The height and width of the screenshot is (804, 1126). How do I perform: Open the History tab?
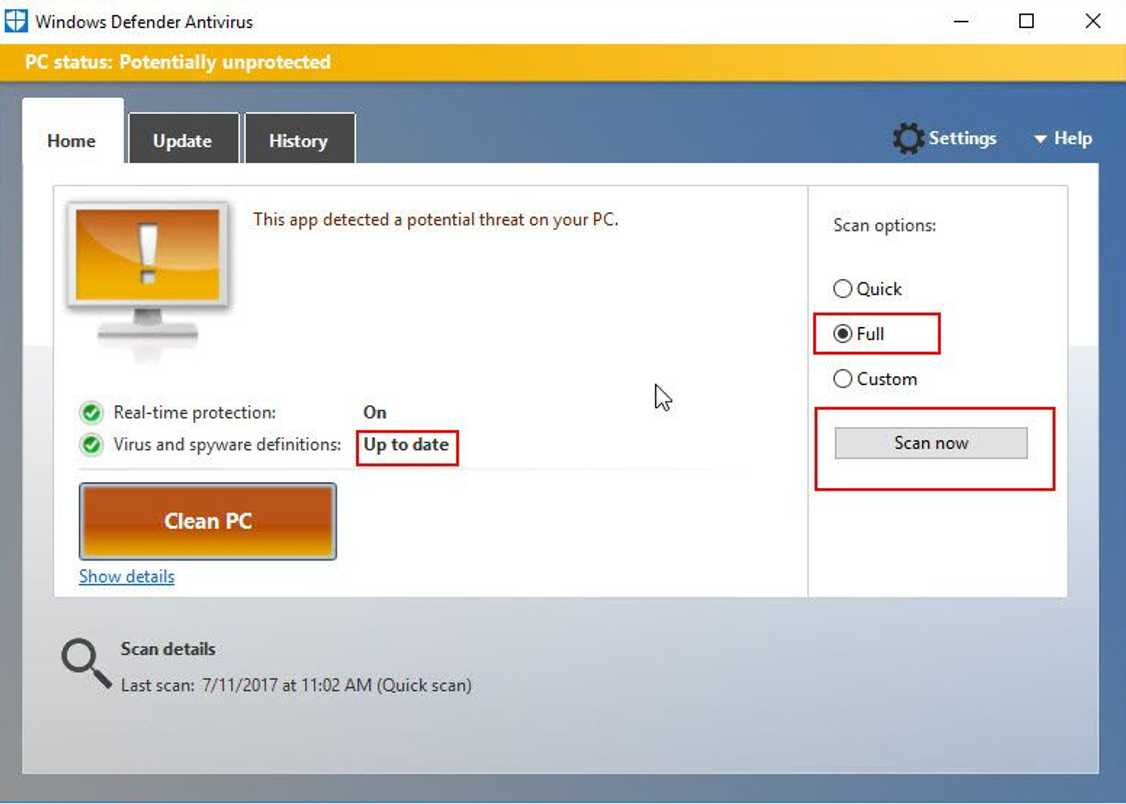click(x=299, y=141)
